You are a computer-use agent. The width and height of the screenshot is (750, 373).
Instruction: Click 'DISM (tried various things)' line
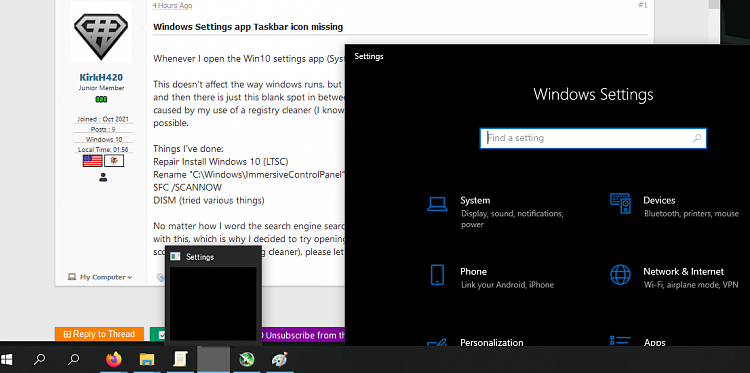(209, 200)
